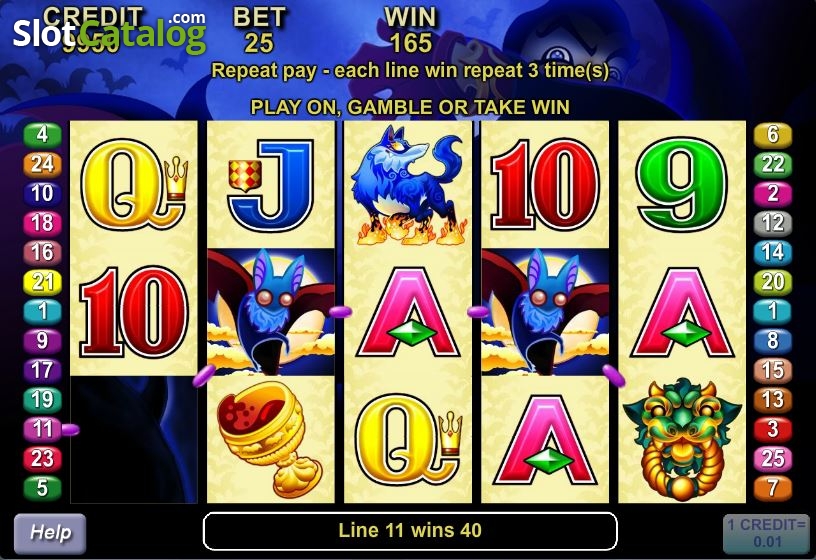Select the blue wolf symbol on reel three
816x560 pixels.
coord(407,185)
